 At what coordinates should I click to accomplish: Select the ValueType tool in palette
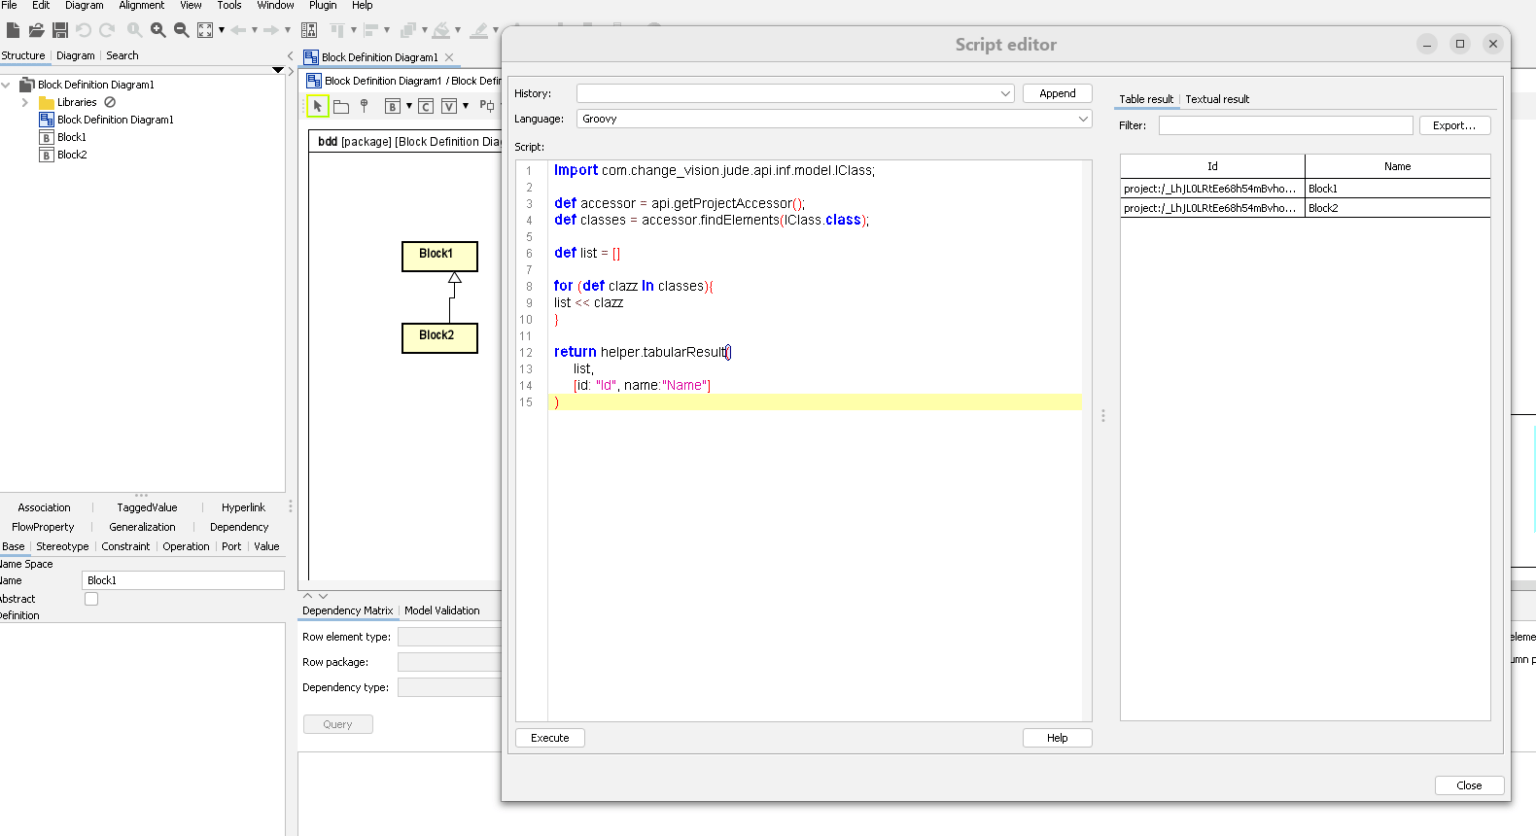447,105
